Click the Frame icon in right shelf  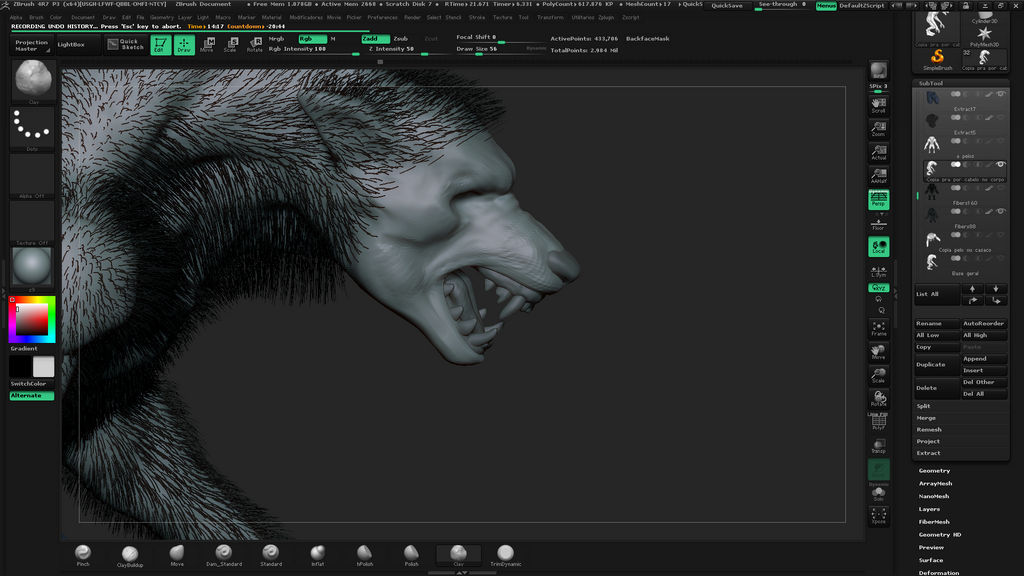point(878,328)
